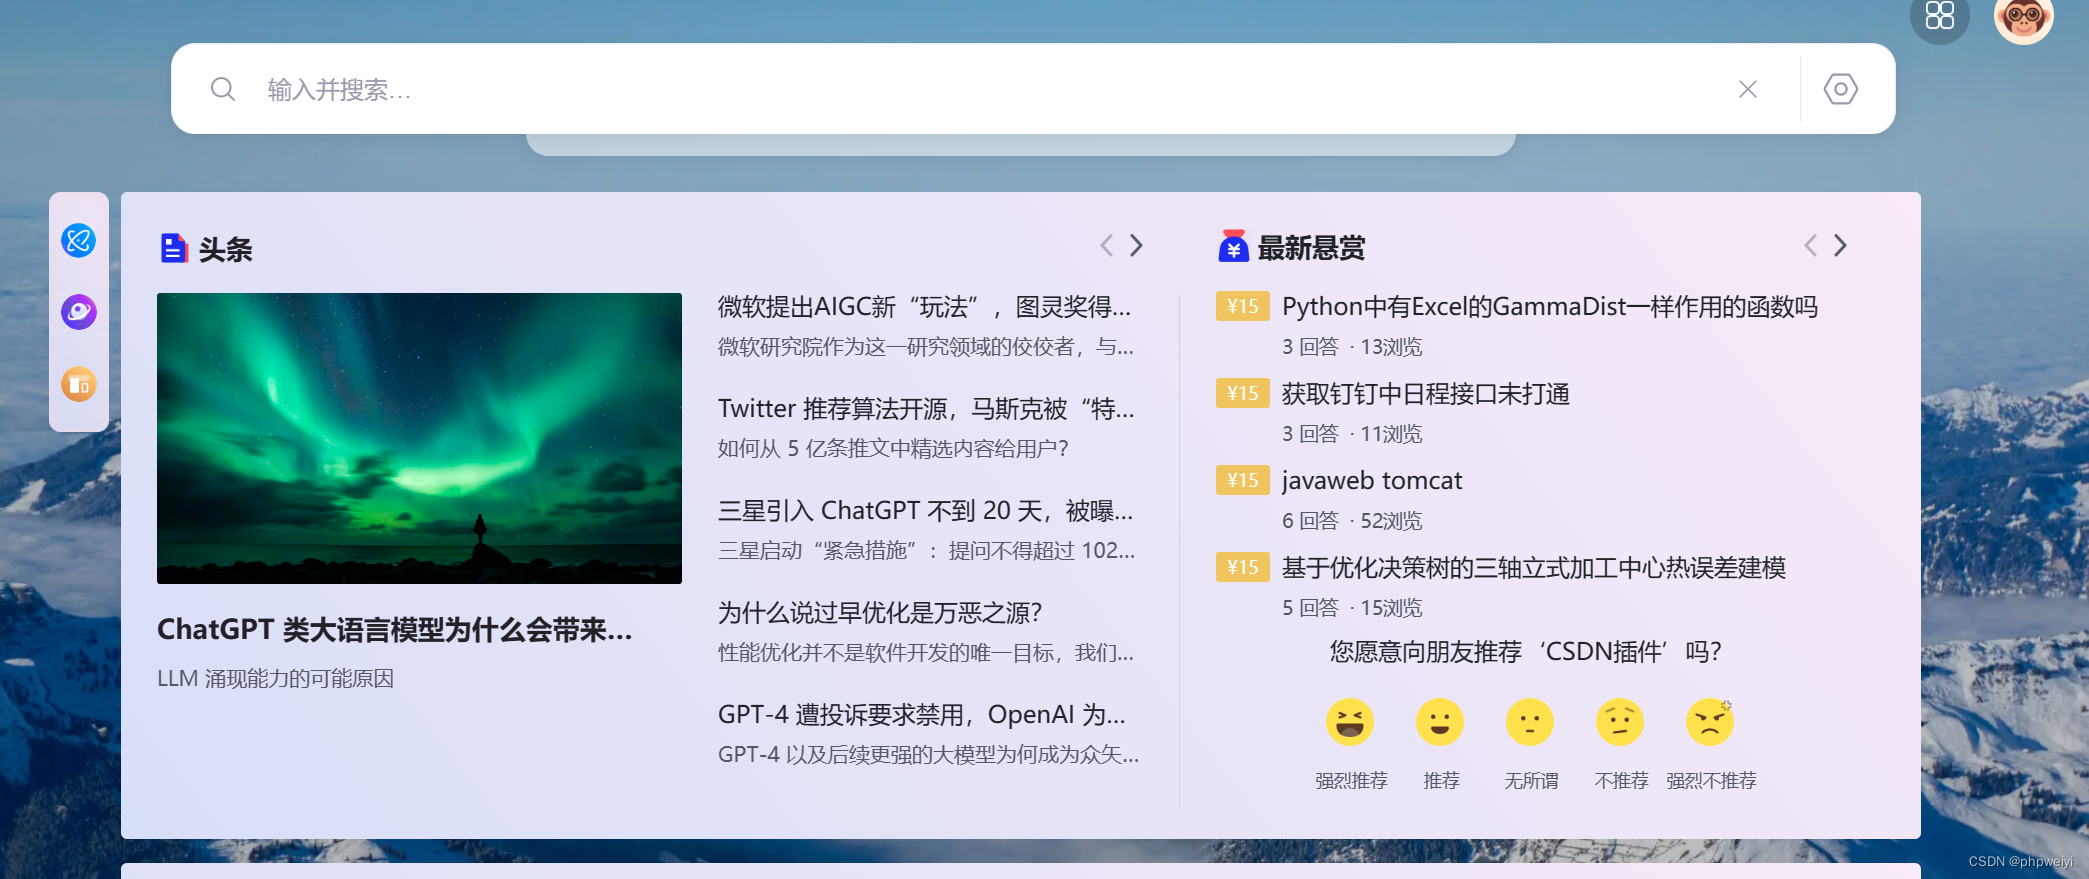
Task: Open the ChatGPT 类大语言模型 headline
Action: tap(395, 630)
